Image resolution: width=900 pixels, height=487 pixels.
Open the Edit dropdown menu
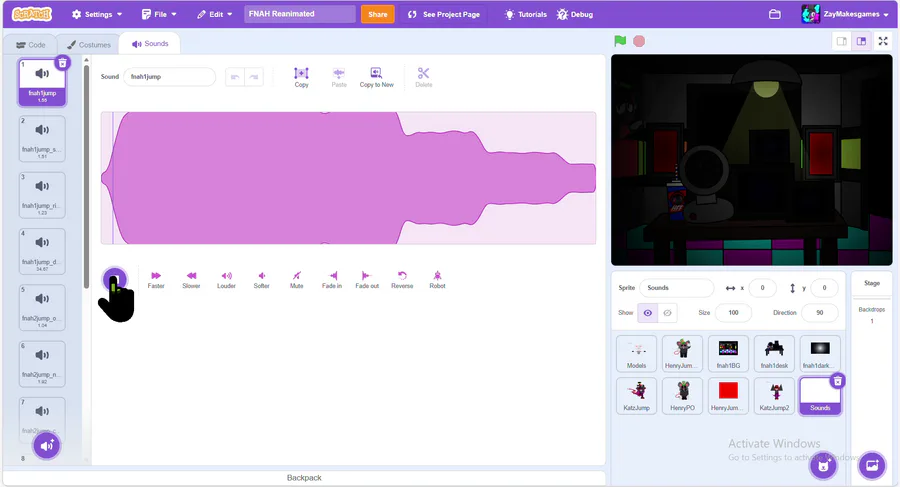click(x=214, y=14)
